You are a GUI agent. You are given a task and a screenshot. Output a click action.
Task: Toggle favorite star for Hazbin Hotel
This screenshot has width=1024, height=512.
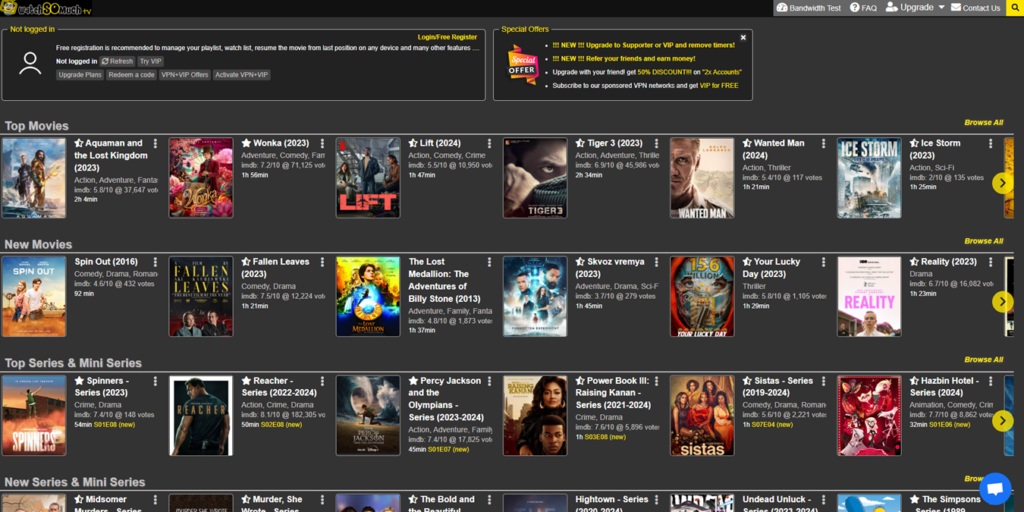pyautogui.click(x=915, y=381)
